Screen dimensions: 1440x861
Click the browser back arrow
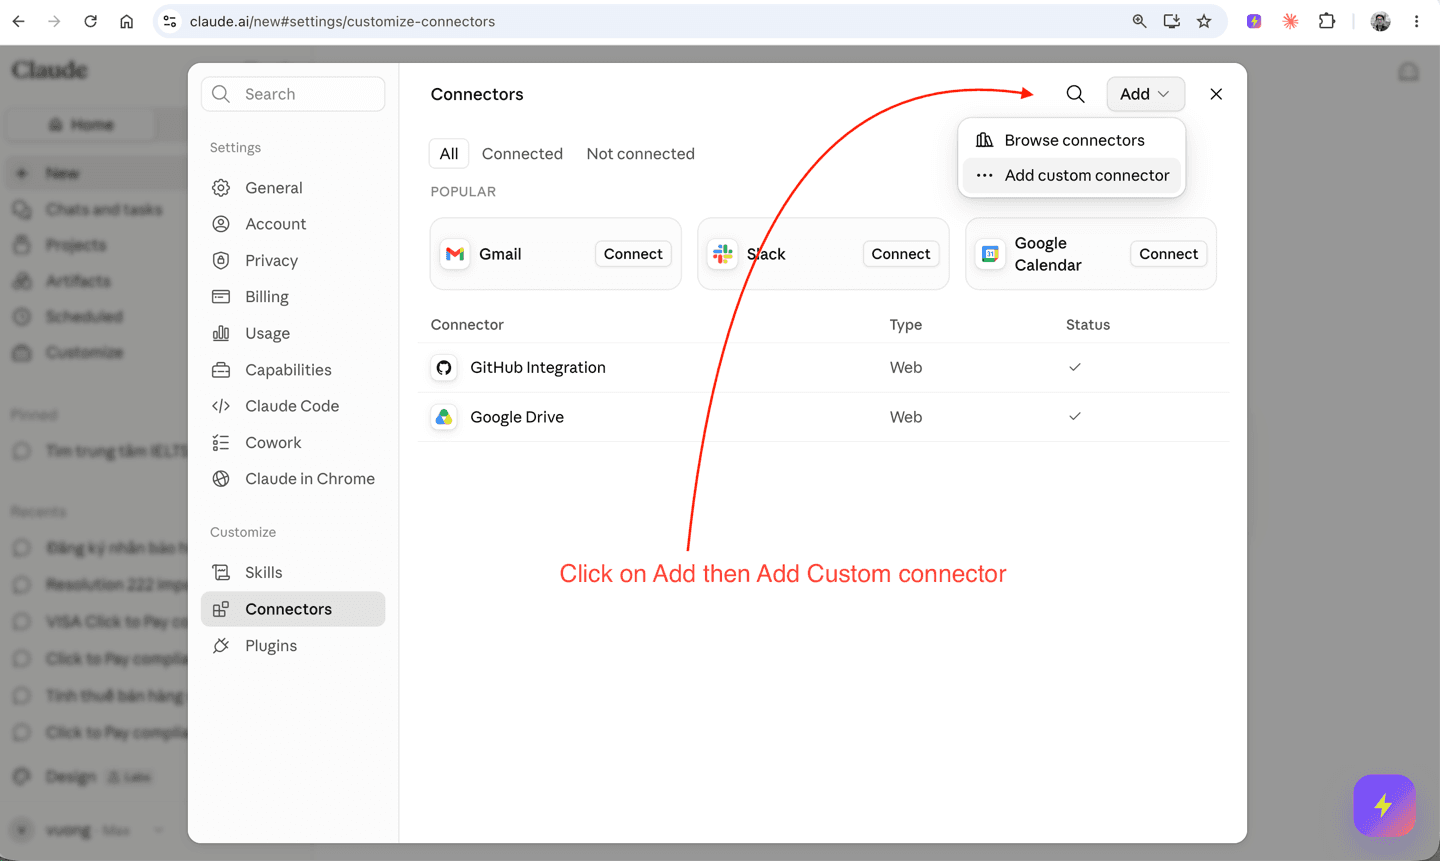[x=18, y=21]
